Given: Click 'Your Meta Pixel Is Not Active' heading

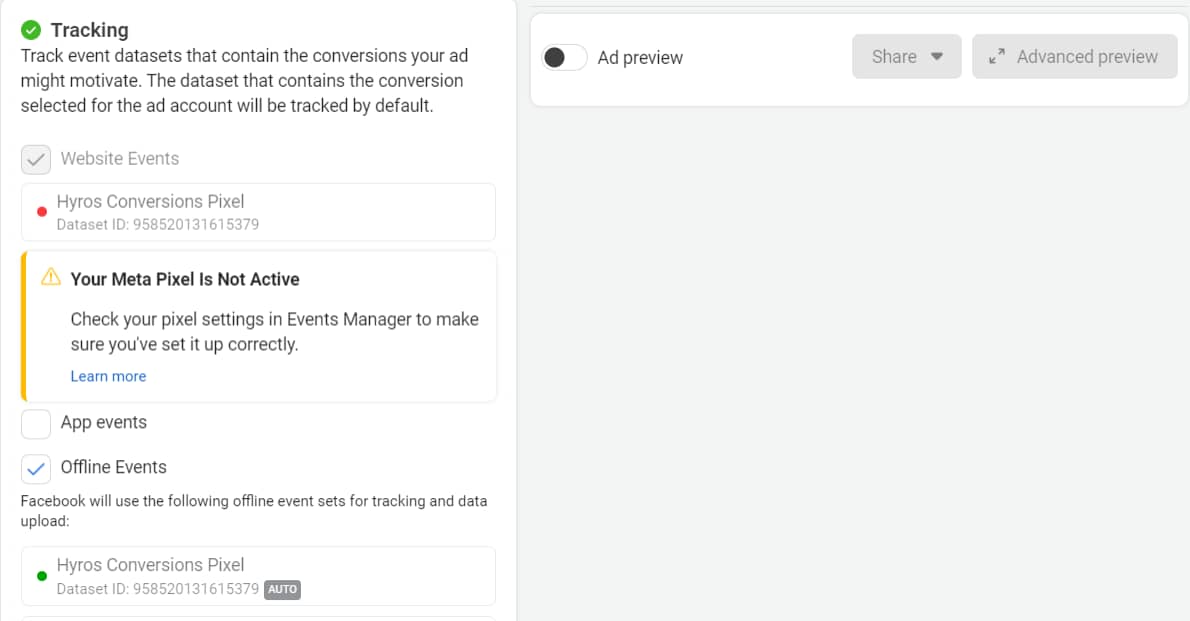Looking at the screenshot, I should coord(185,279).
